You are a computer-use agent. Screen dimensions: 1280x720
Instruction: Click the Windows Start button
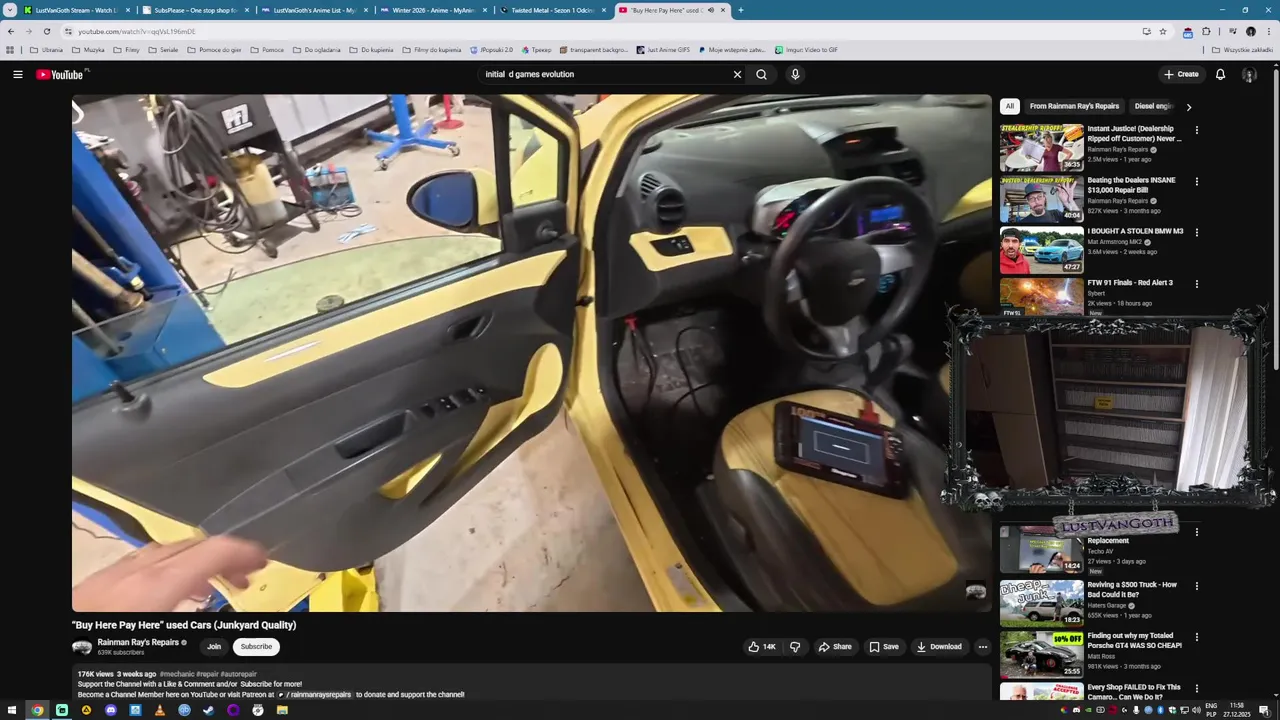(x=12, y=710)
